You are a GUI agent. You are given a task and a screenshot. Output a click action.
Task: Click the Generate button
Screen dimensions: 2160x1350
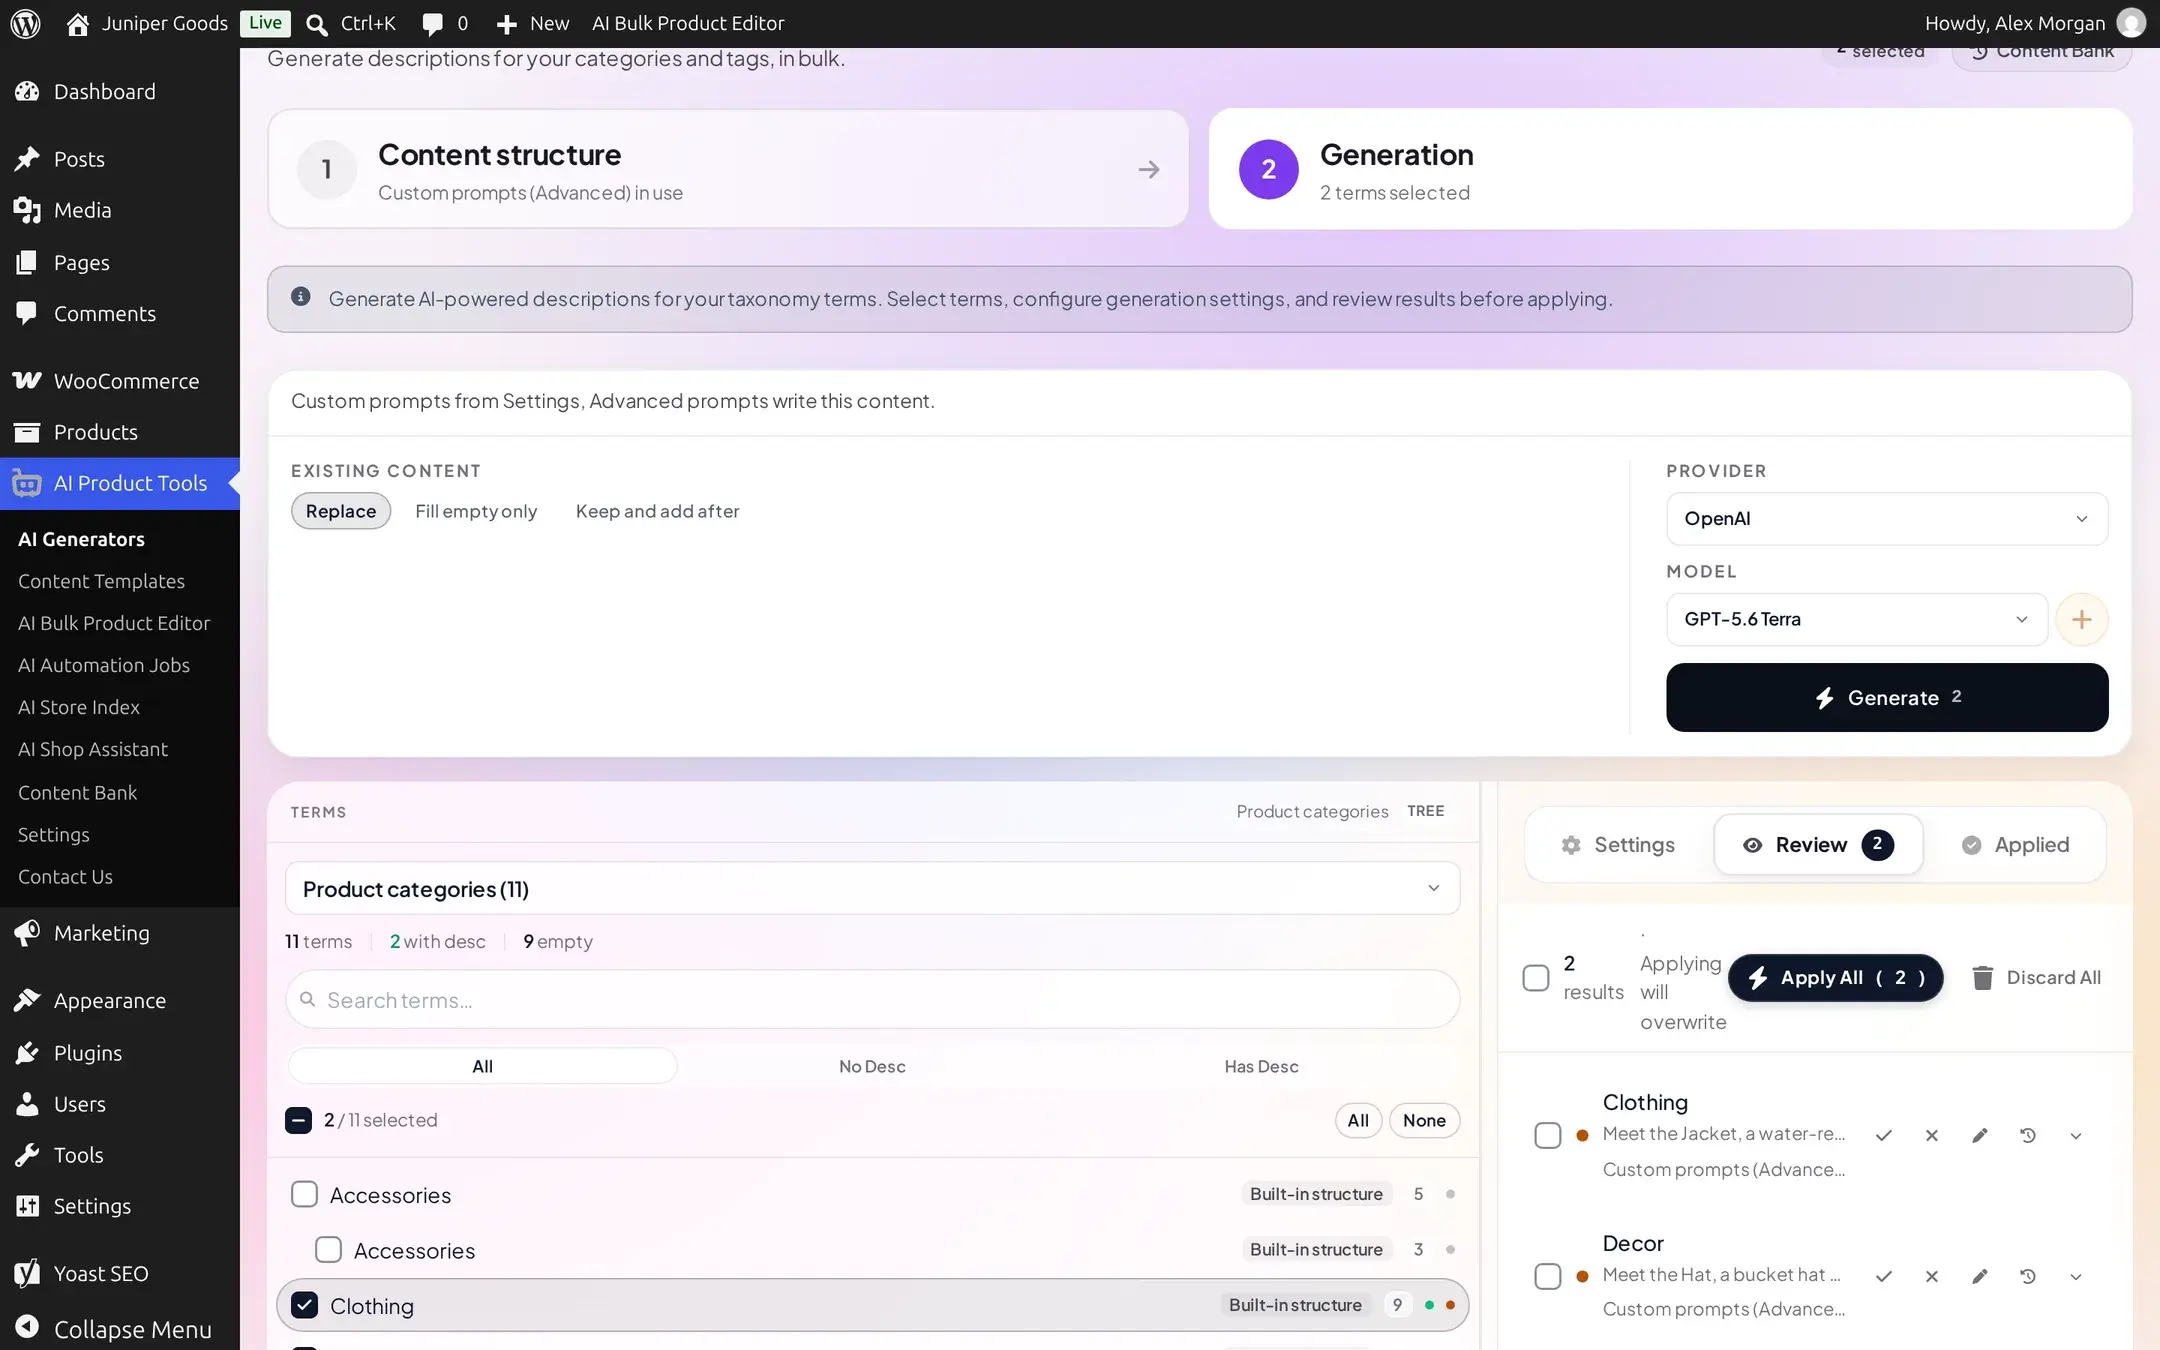(1886, 698)
